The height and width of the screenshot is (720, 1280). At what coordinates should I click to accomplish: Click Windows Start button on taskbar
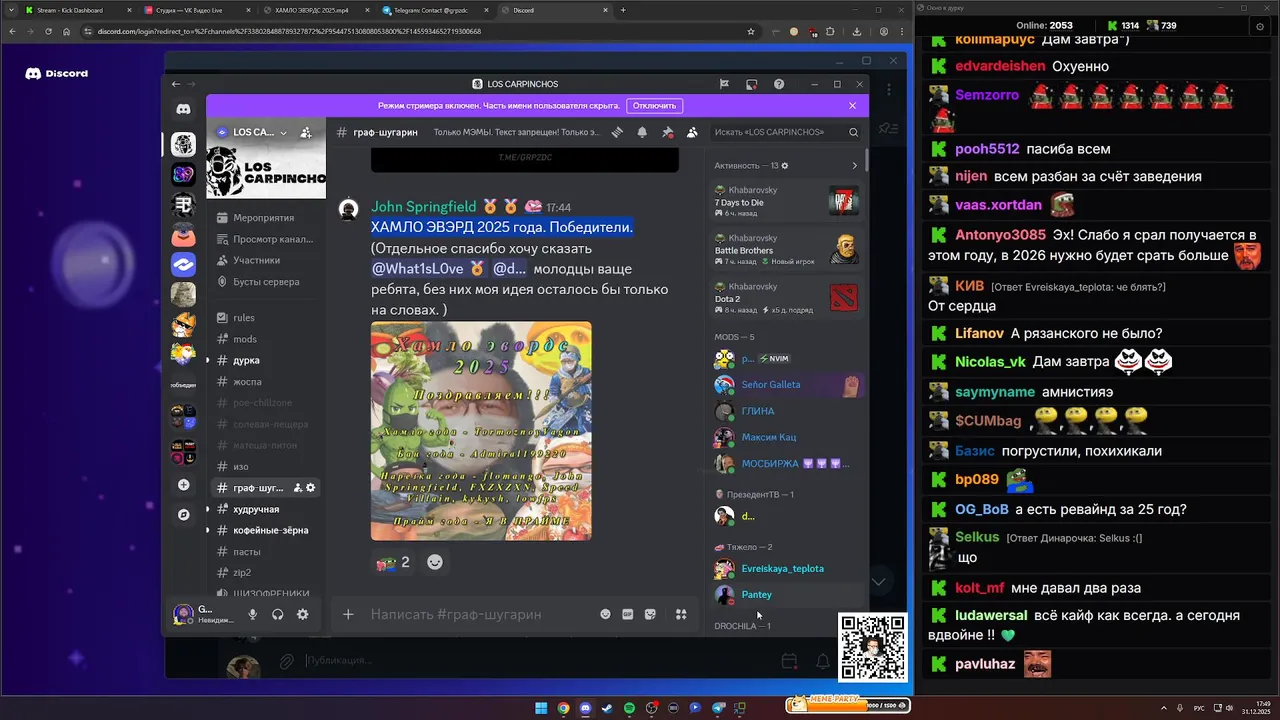[541, 708]
